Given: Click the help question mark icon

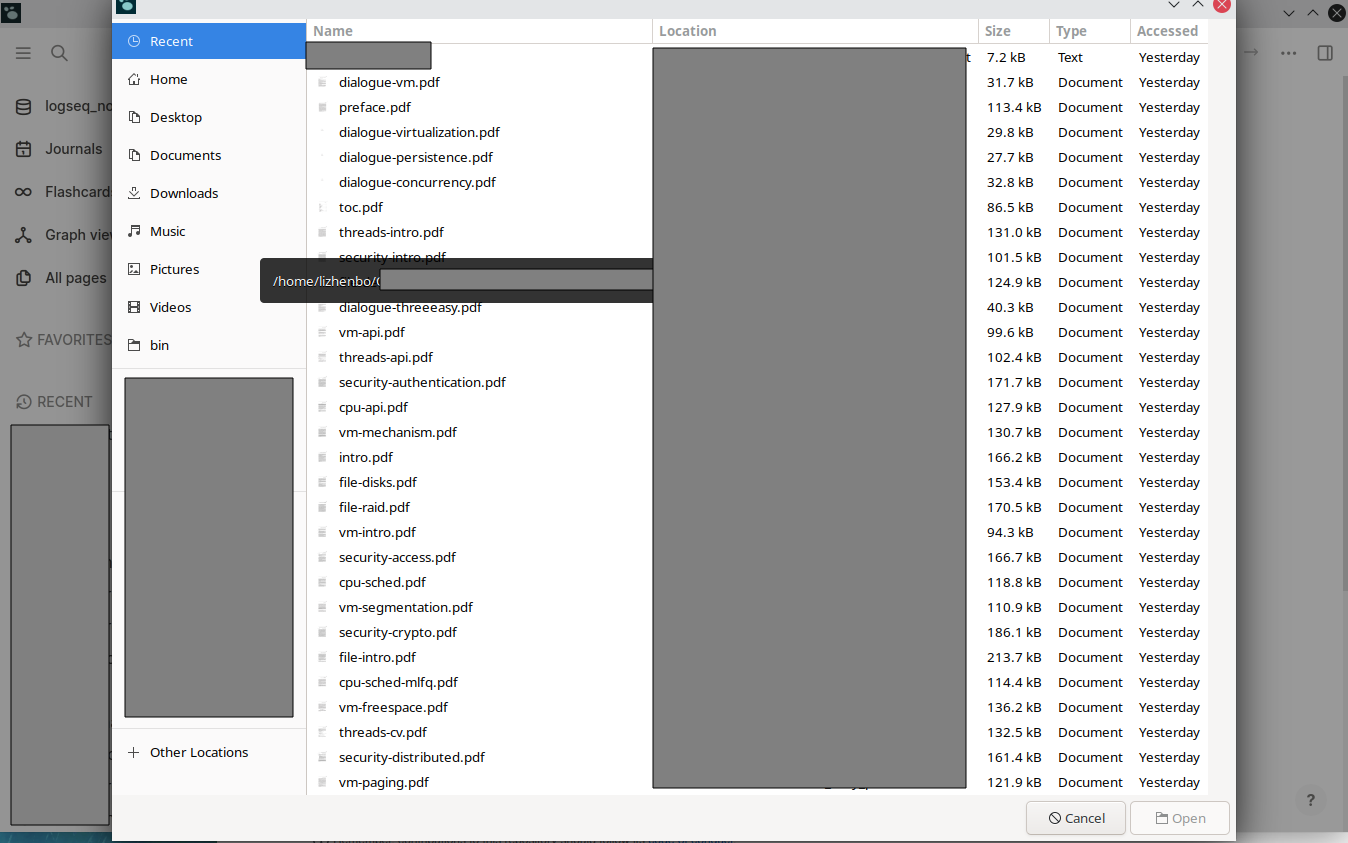Looking at the screenshot, I should click(1310, 800).
